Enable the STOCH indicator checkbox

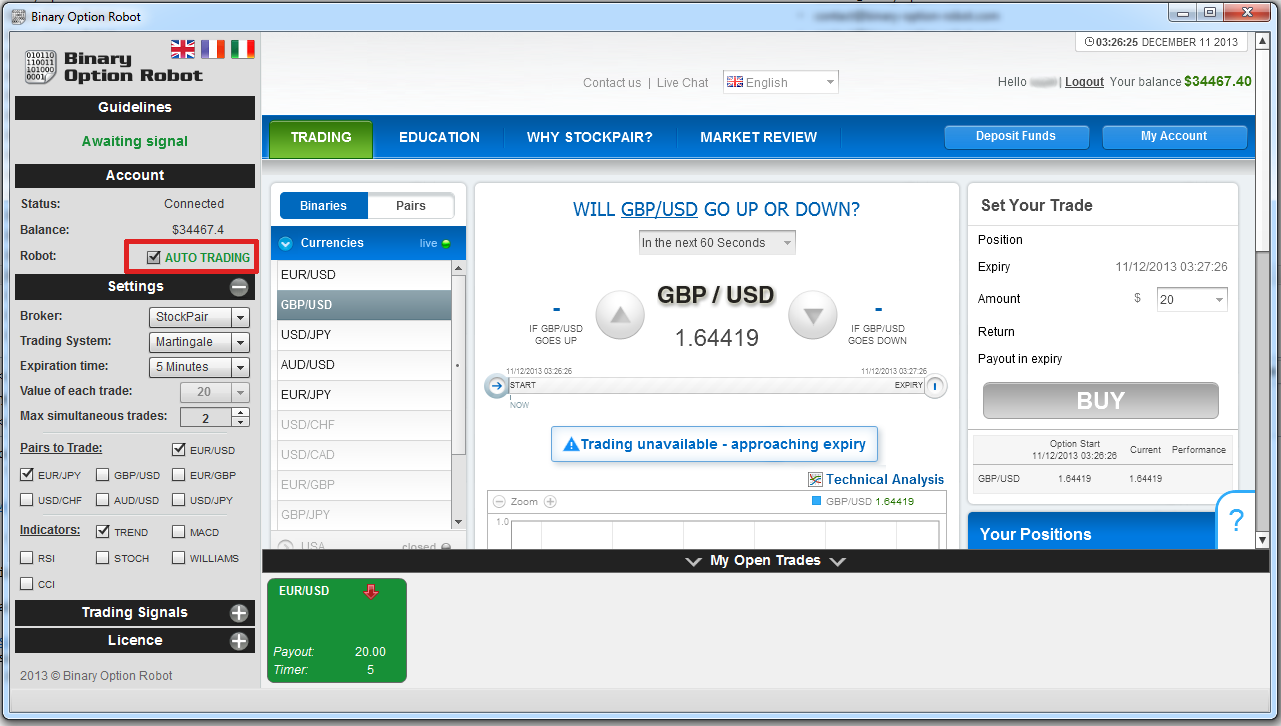tap(103, 558)
